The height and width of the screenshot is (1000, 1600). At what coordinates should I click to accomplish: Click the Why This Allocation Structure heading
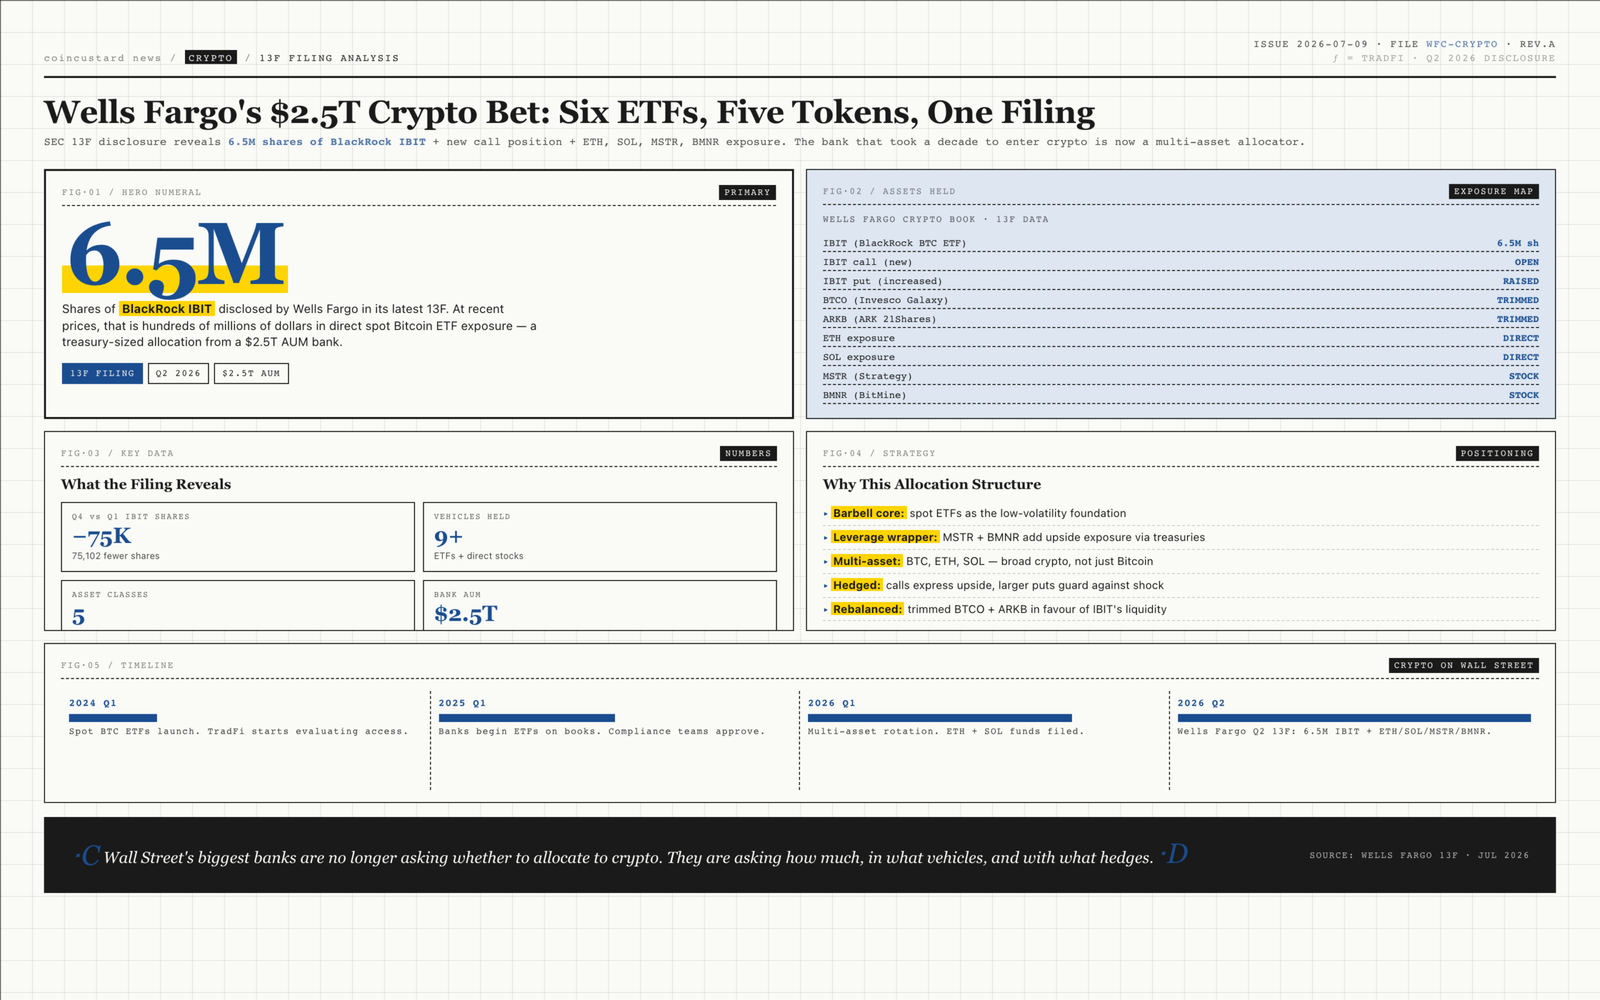(932, 484)
